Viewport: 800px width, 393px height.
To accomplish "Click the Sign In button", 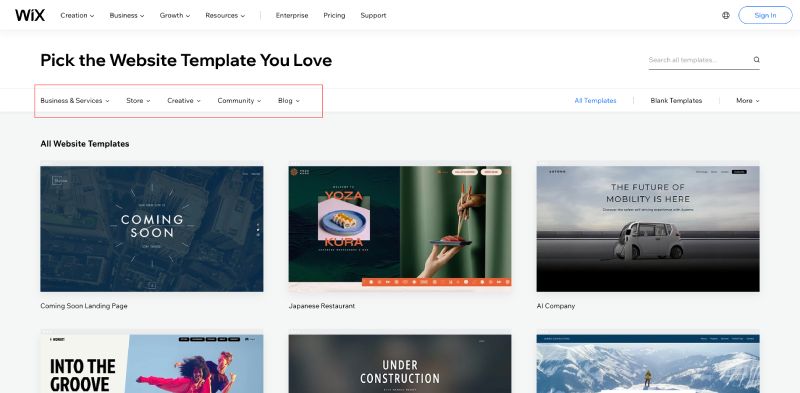I will [x=765, y=15].
